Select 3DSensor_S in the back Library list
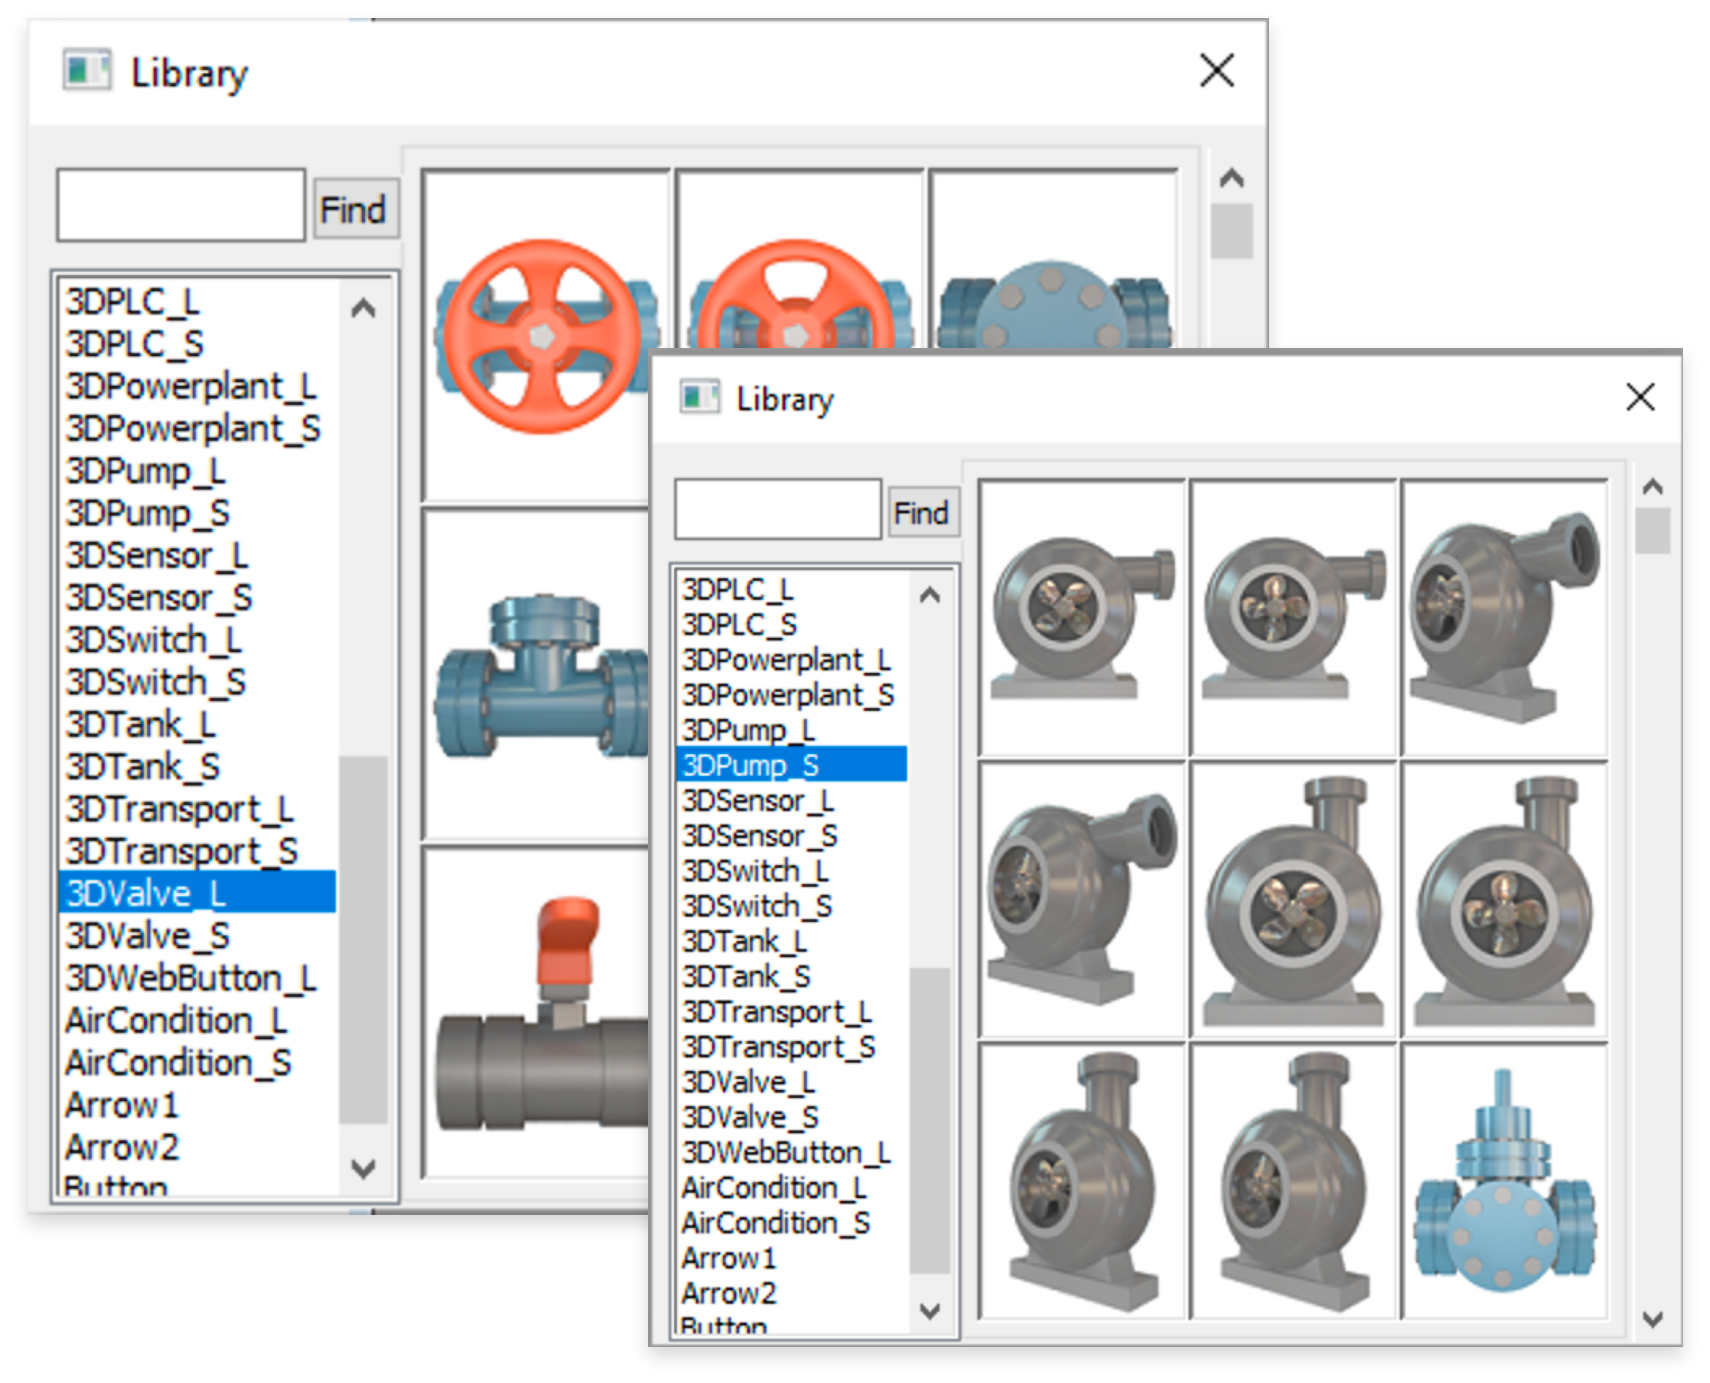The height and width of the screenshot is (1383, 1710). tap(159, 598)
